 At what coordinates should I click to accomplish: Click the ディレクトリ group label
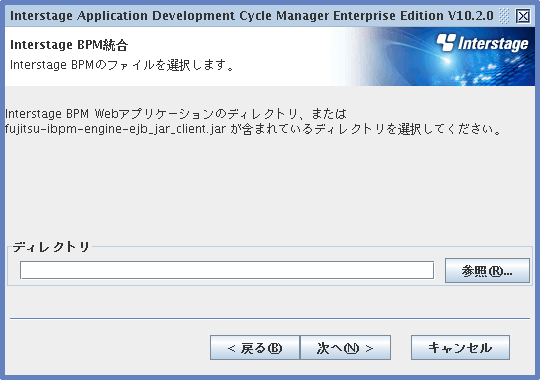click(51, 247)
